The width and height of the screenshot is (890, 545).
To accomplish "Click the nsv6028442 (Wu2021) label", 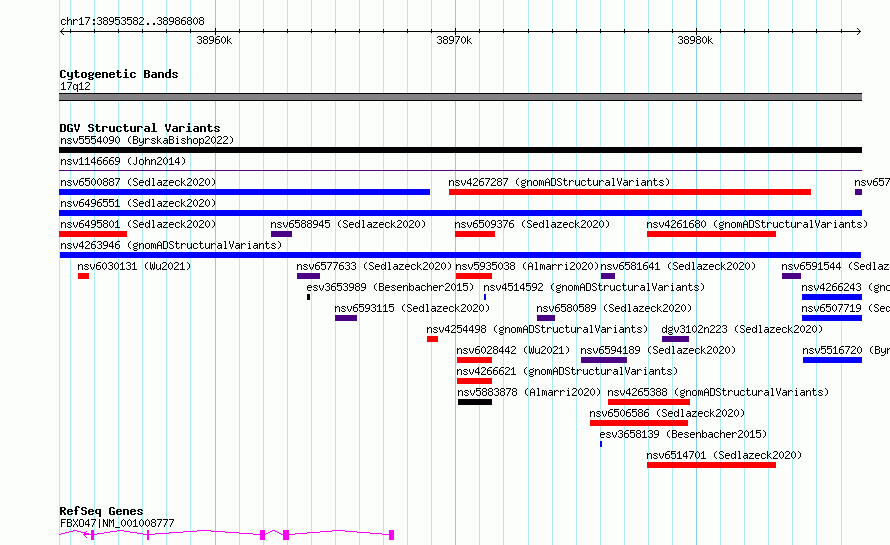I will 513,350.
